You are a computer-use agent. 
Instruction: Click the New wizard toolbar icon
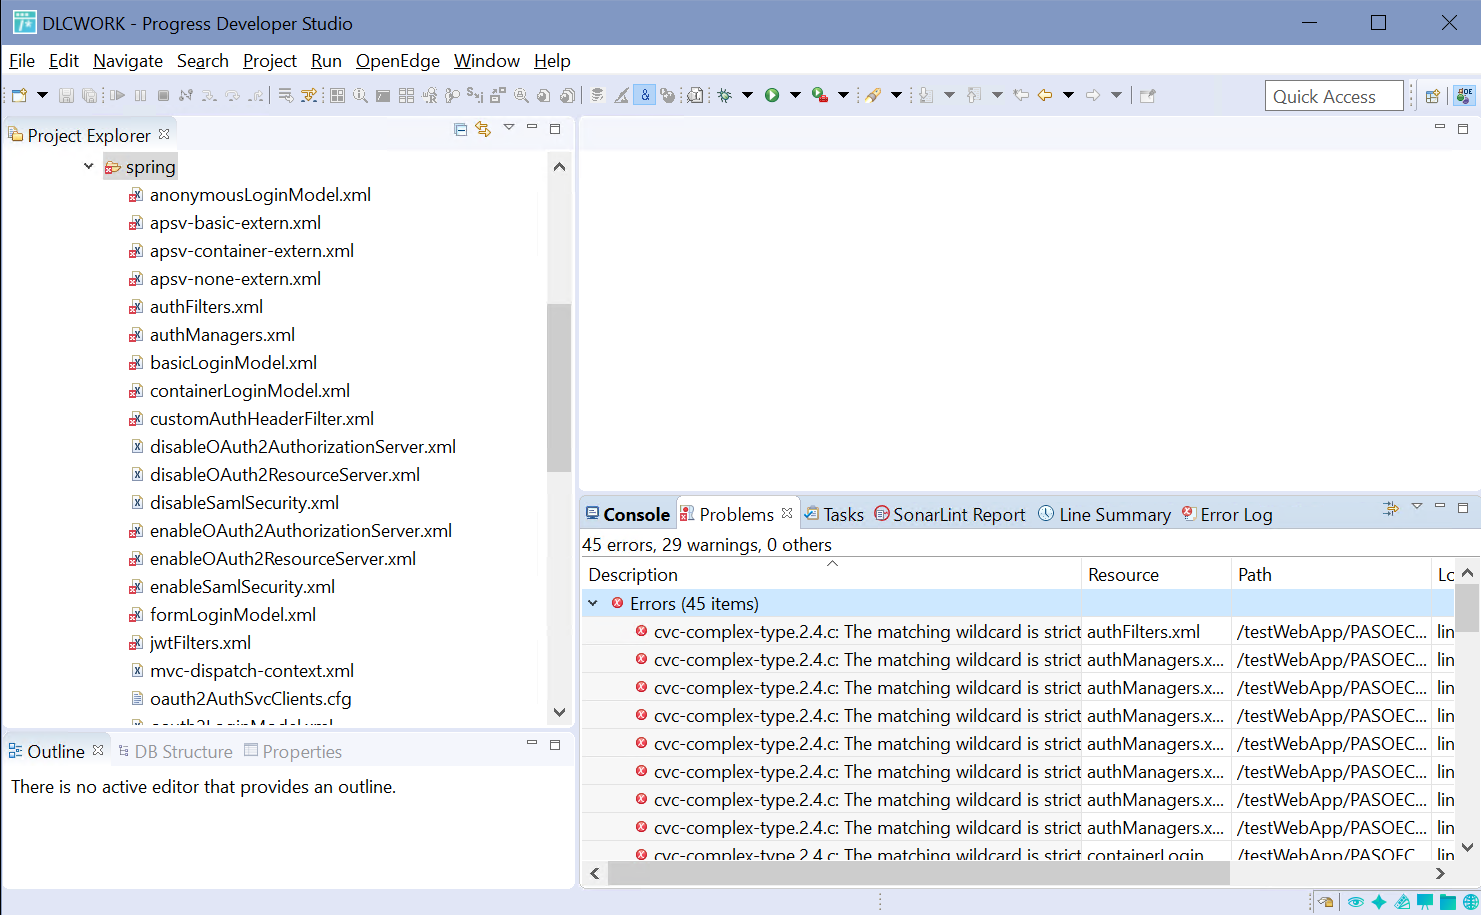coord(19,96)
